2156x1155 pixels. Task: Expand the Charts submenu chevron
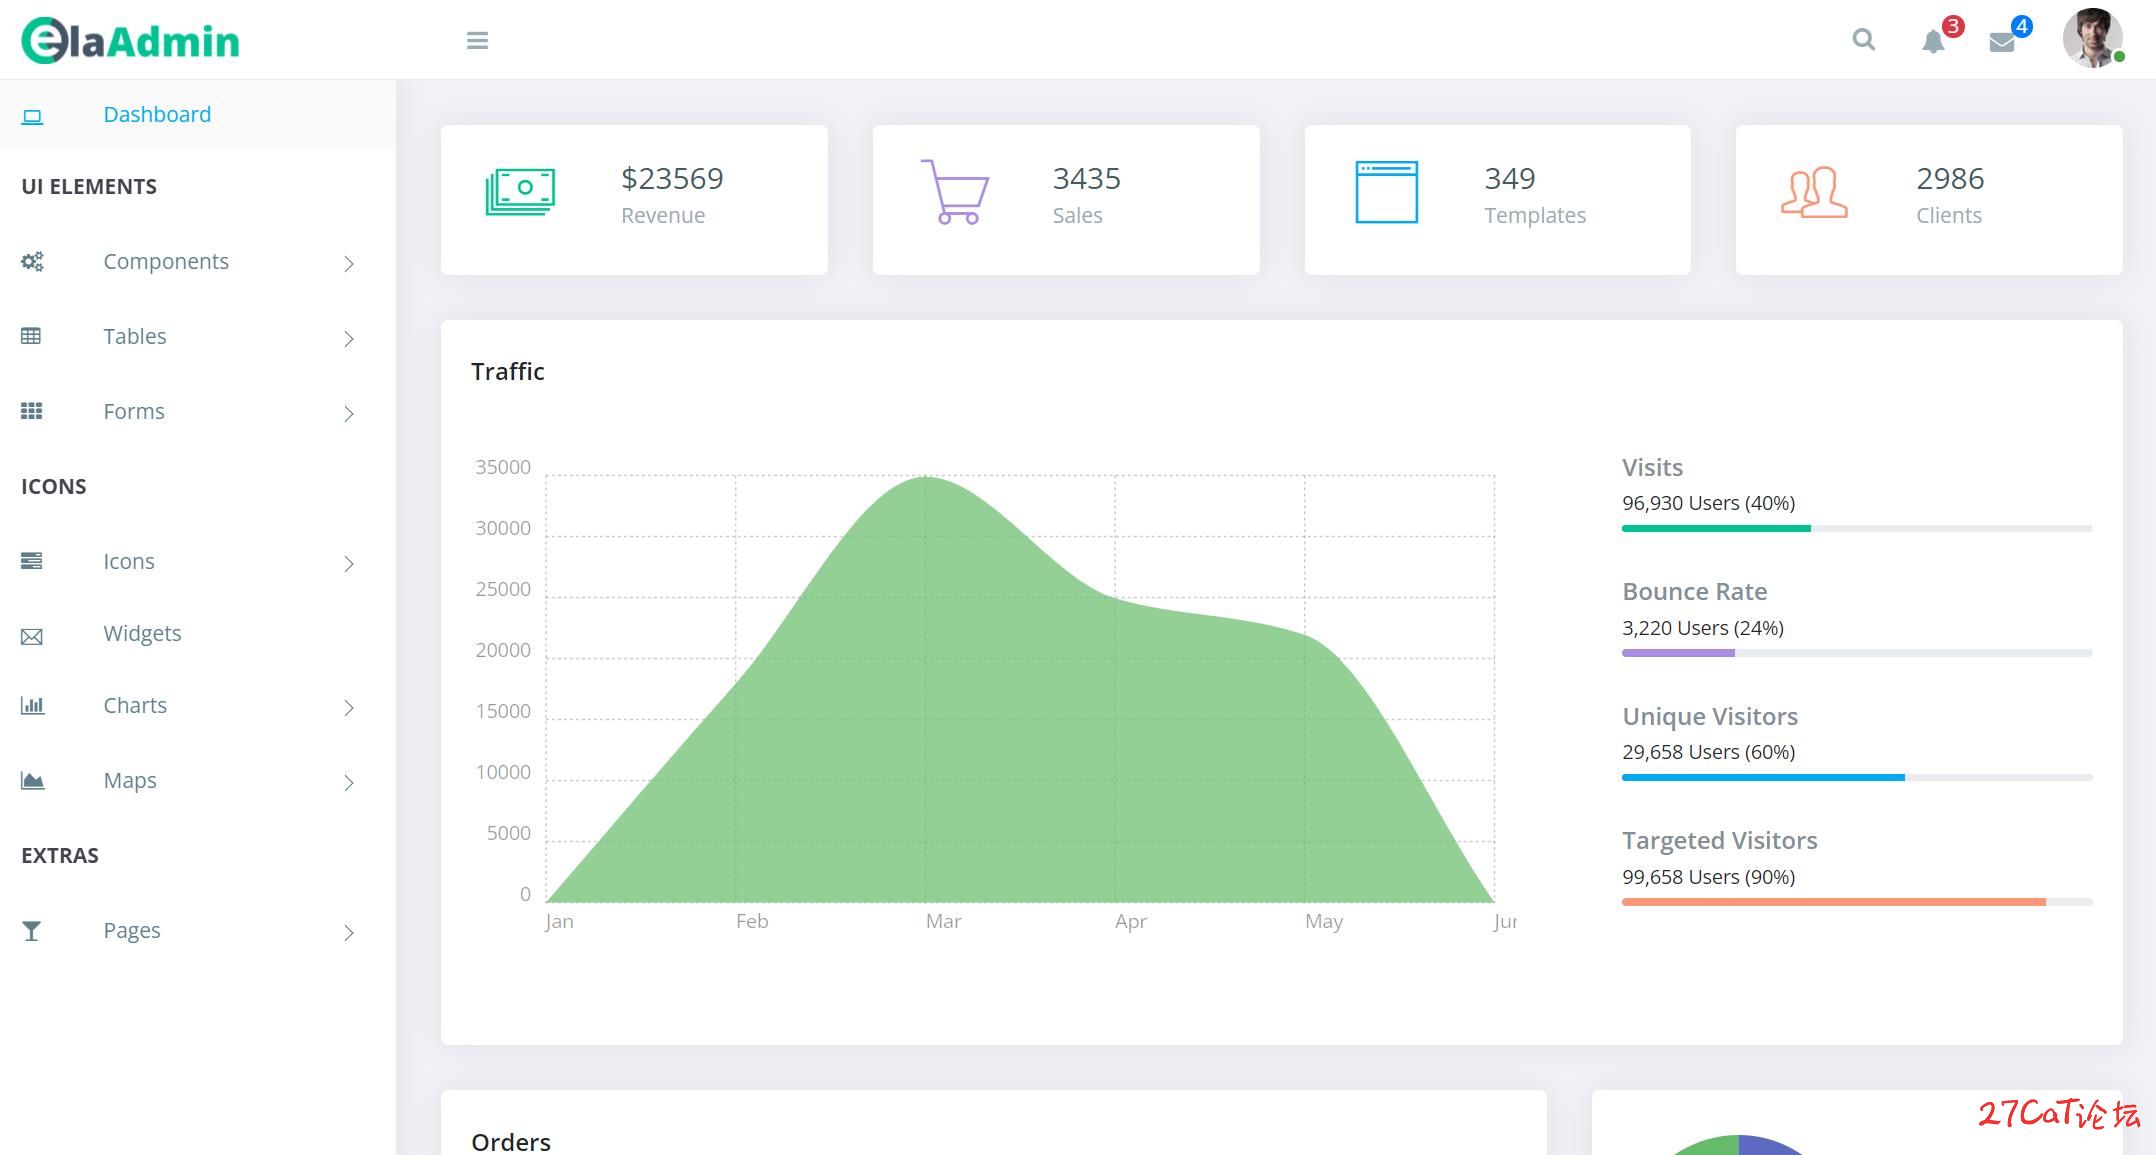point(349,708)
